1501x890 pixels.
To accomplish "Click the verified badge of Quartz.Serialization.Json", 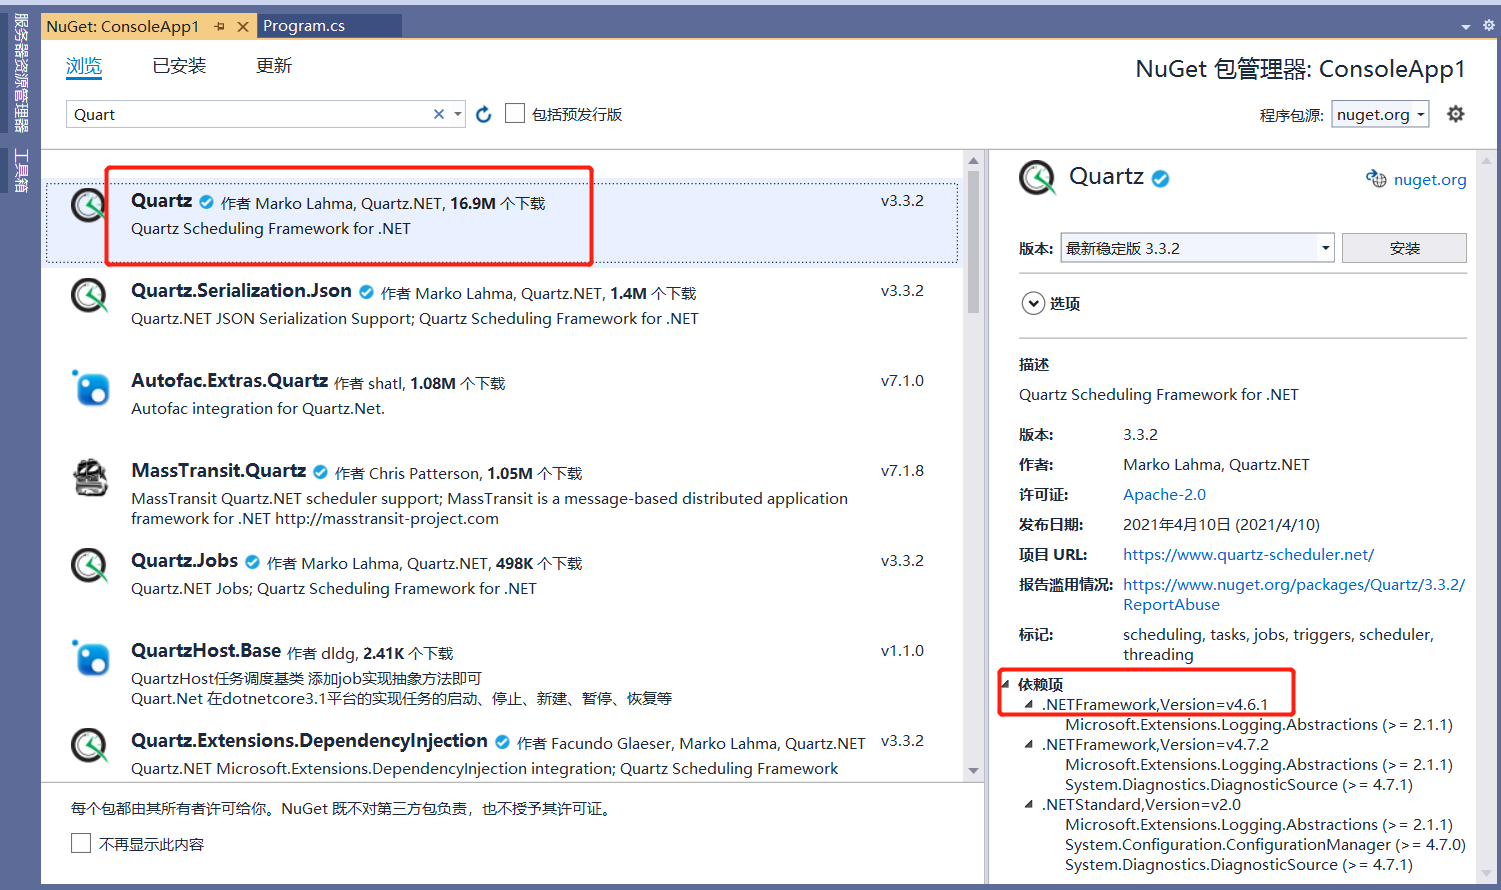I will (x=366, y=292).
